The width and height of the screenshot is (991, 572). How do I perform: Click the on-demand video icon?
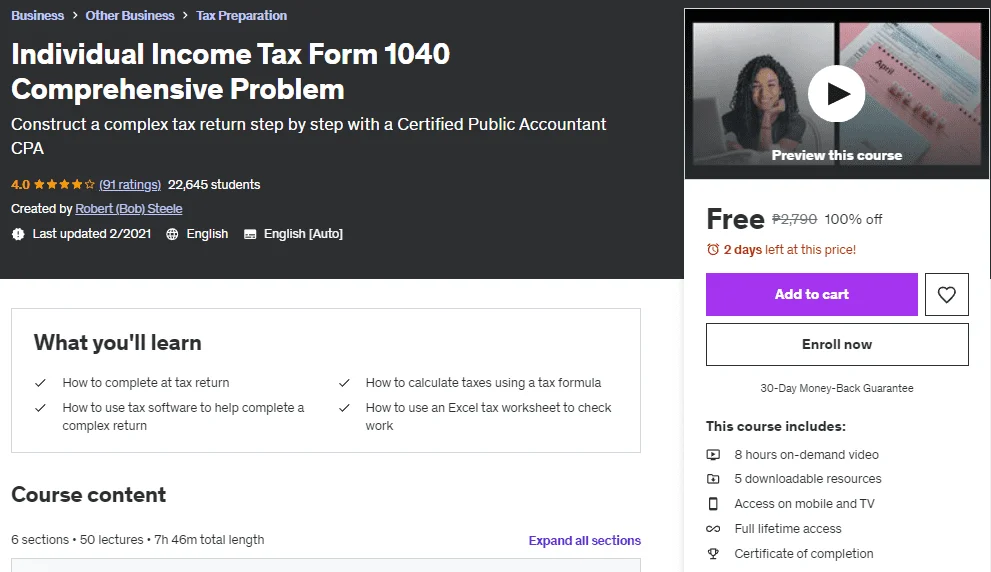pos(713,454)
